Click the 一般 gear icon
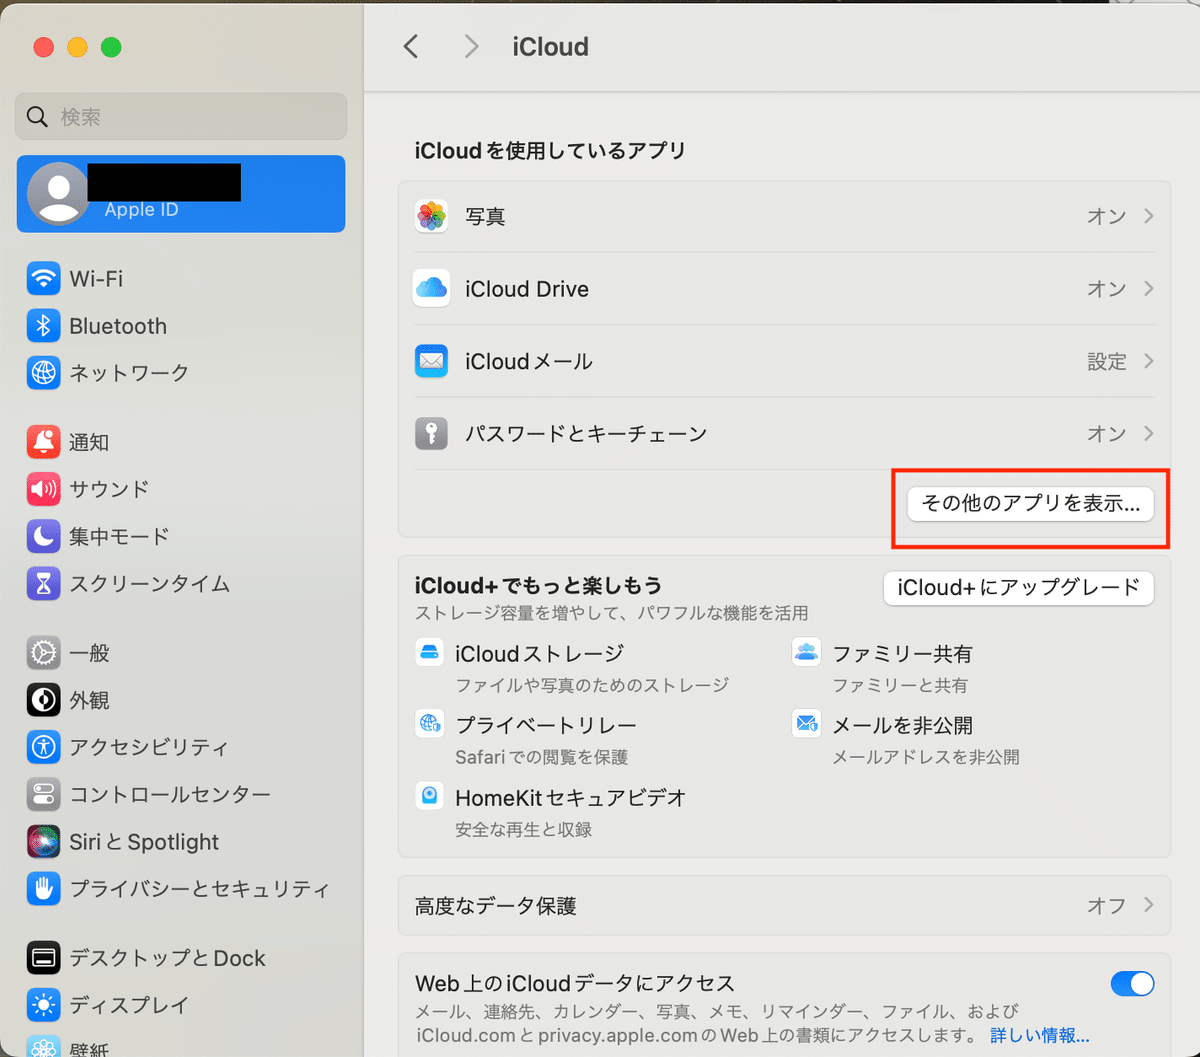This screenshot has height=1057, width=1200. tap(43, 653)
